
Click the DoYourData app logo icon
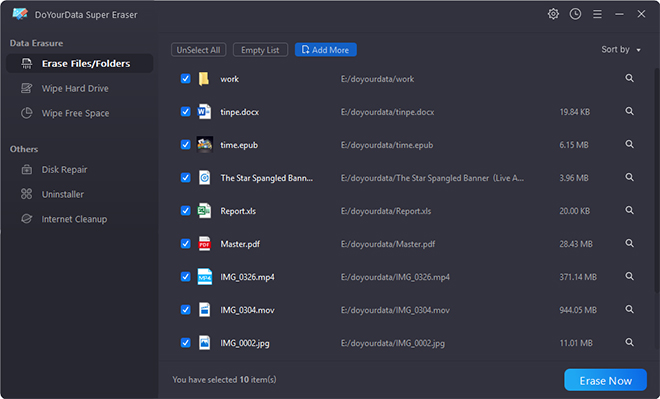click(x=20, y=14)
